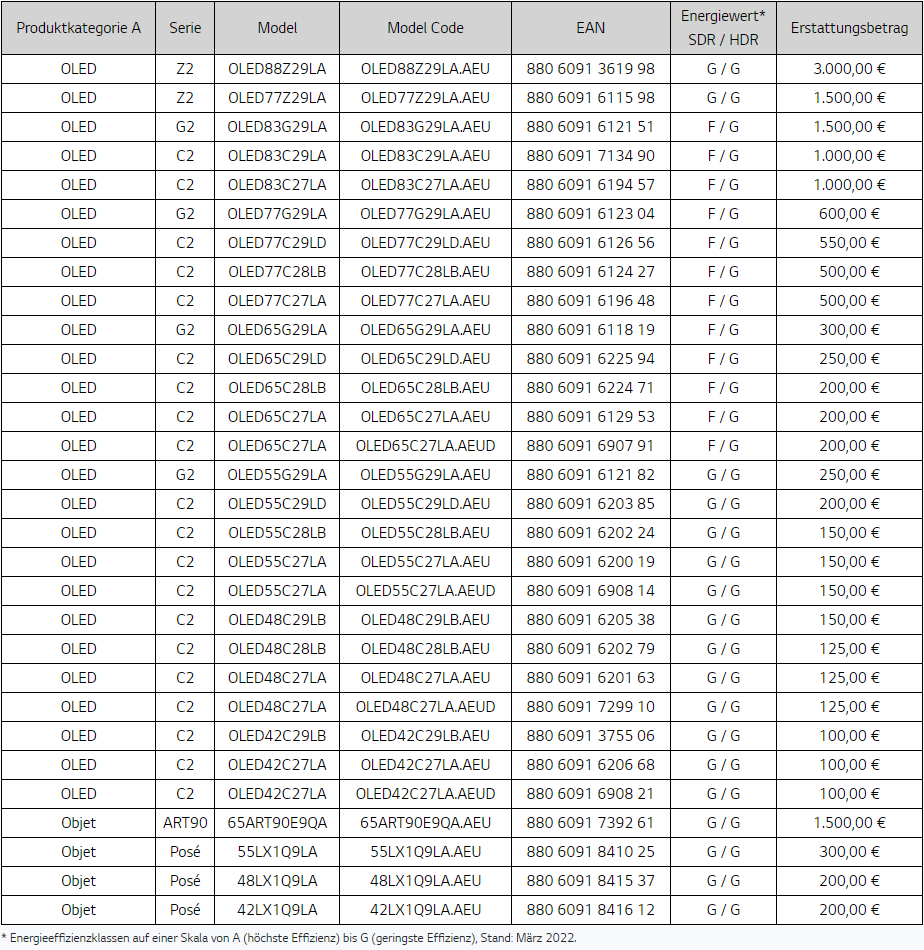Click the 1.500,00 € amount for 65ART90E9QA

pos(849,824)
